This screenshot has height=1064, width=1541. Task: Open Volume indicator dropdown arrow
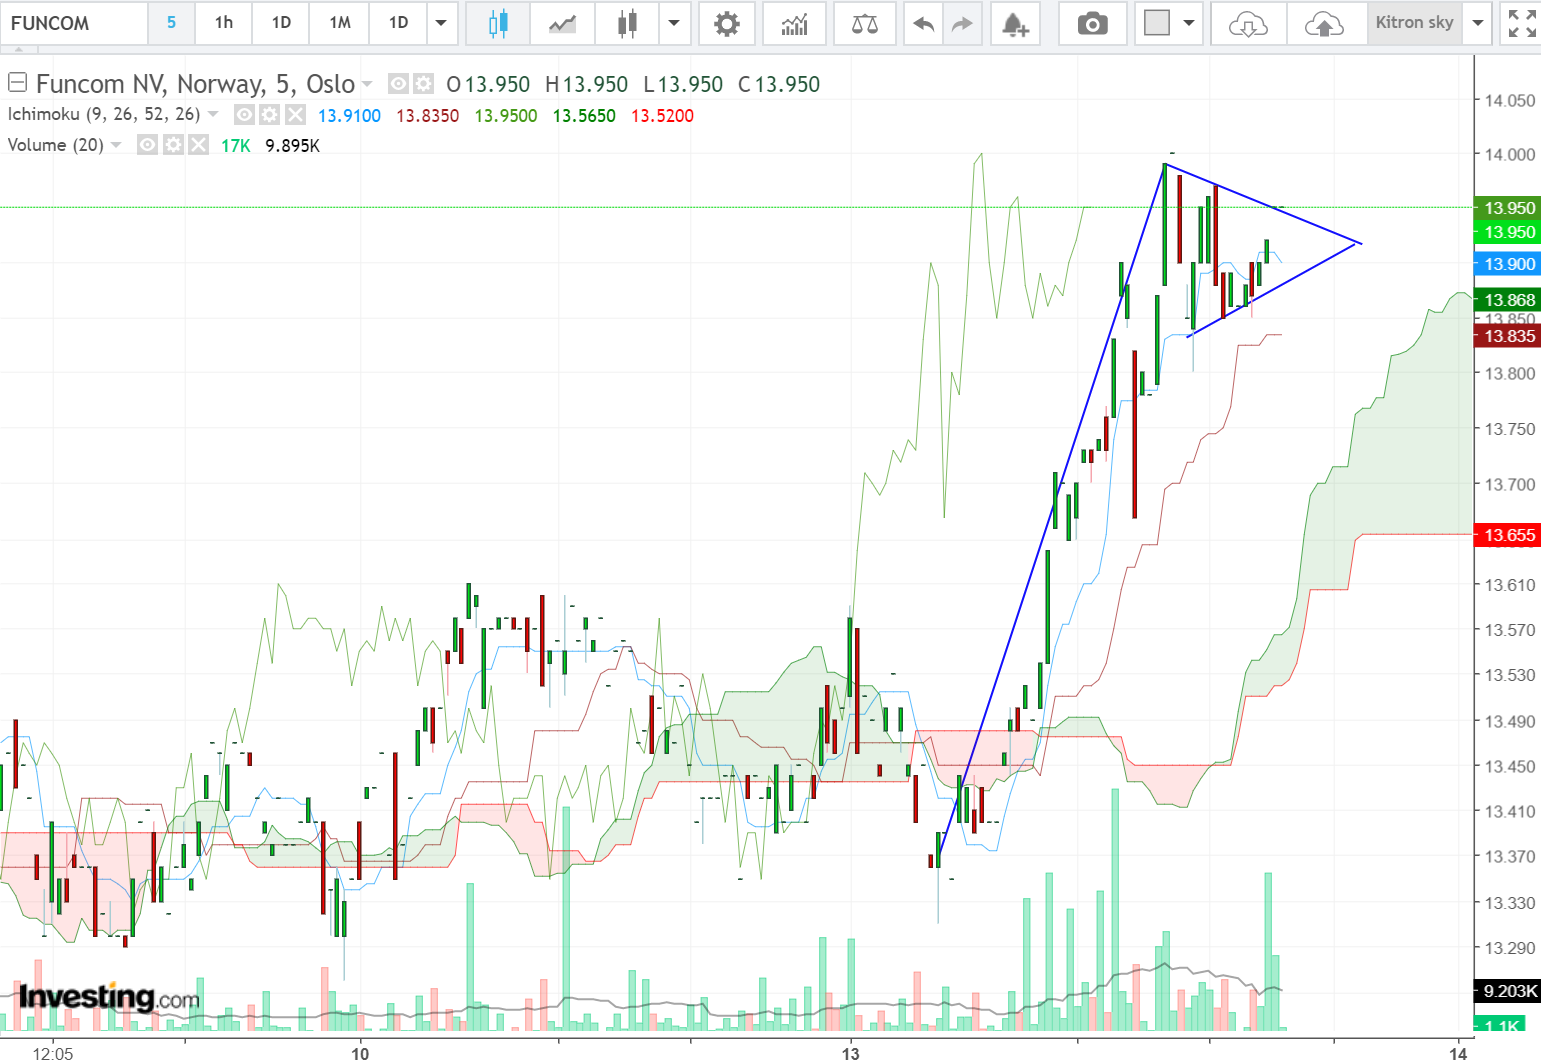pyautogui.click(x=116, y=145)
